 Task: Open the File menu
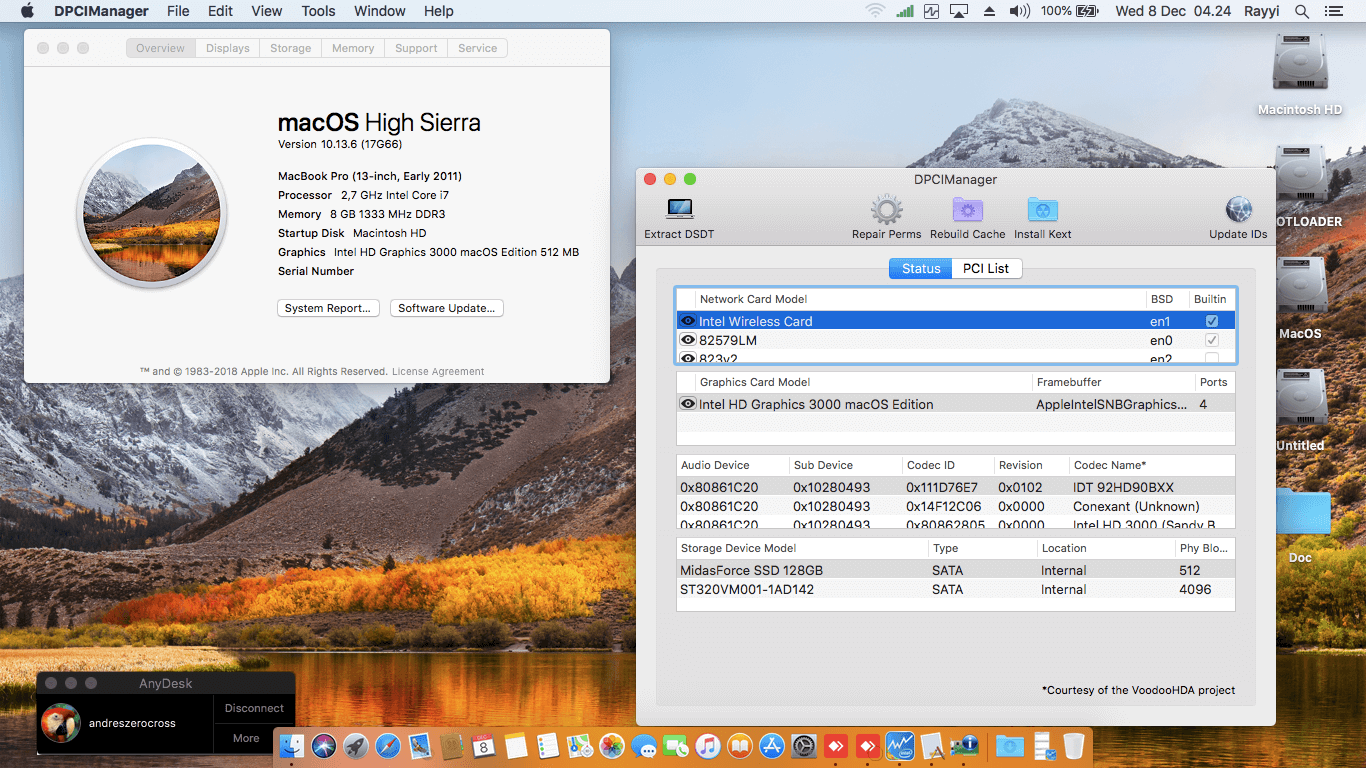[178, 11]
